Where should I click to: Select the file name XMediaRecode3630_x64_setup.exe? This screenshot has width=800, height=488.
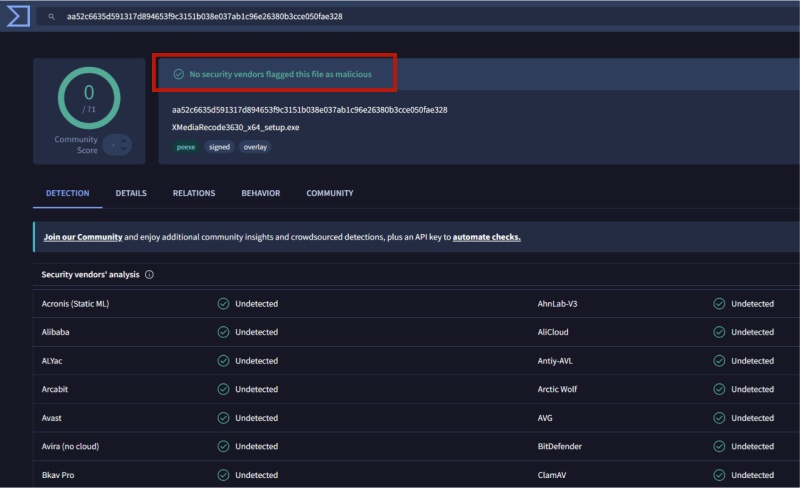point(236,127)
